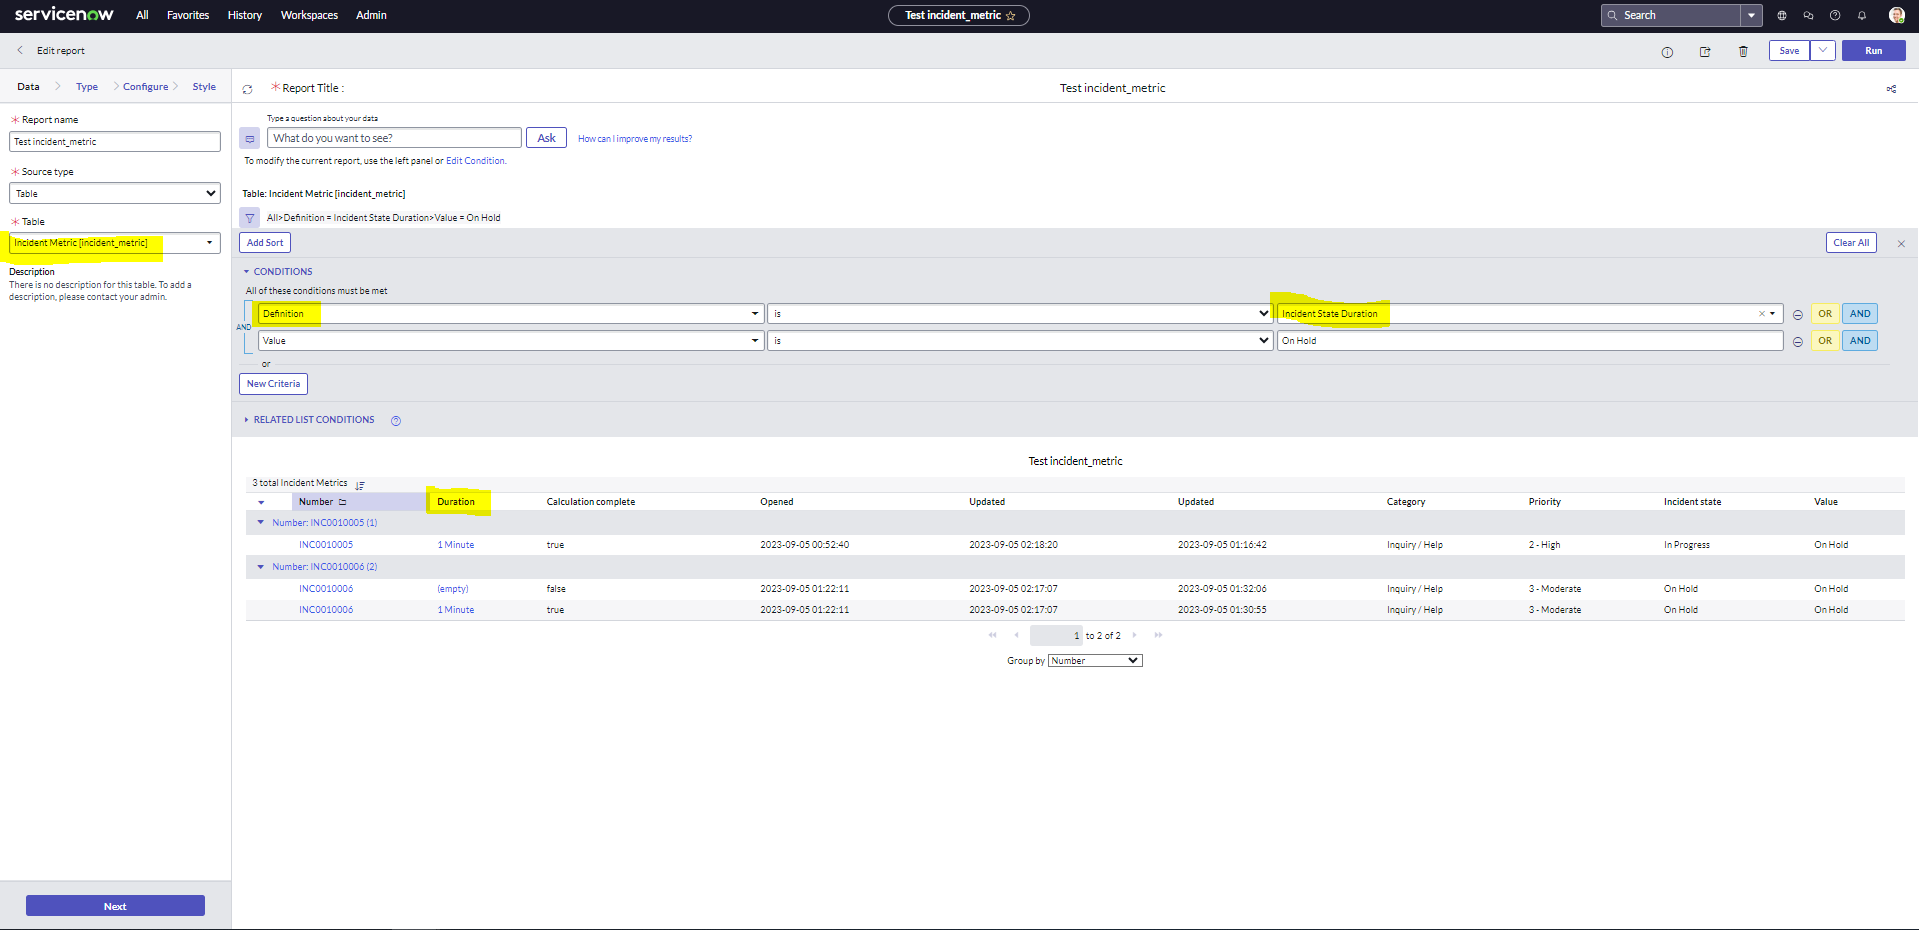
Task: Refresh the report preview with the circular arrow
Action: pos(247,88)
